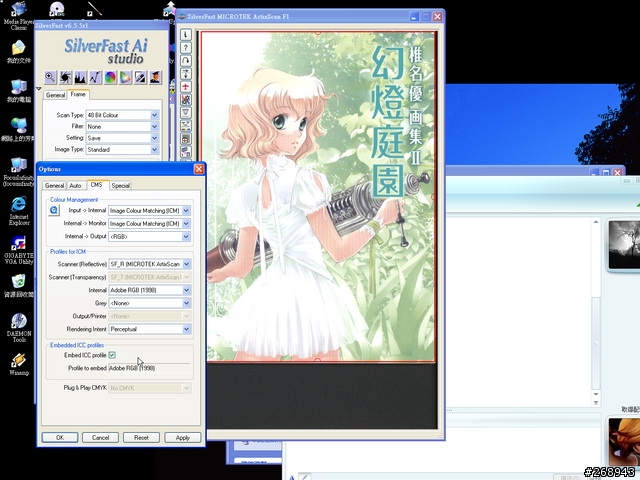This screenshot has height=480, width=640.
Task: Click the Apply button in Options
Action: click(x=182, y=438)
